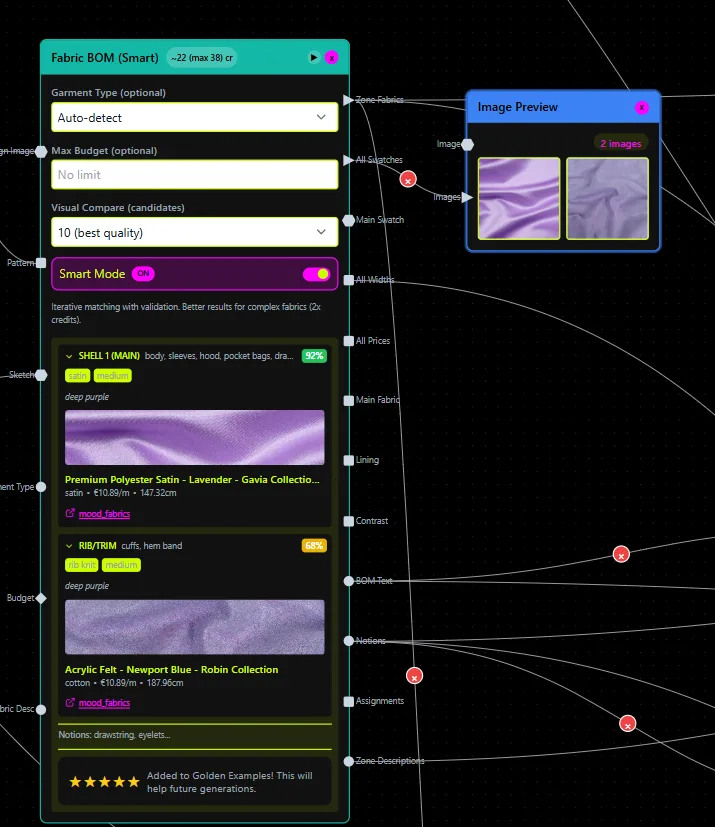Select the lavender satin fabric swatch image
715x827 pixels.
click(x=195, y=437)
